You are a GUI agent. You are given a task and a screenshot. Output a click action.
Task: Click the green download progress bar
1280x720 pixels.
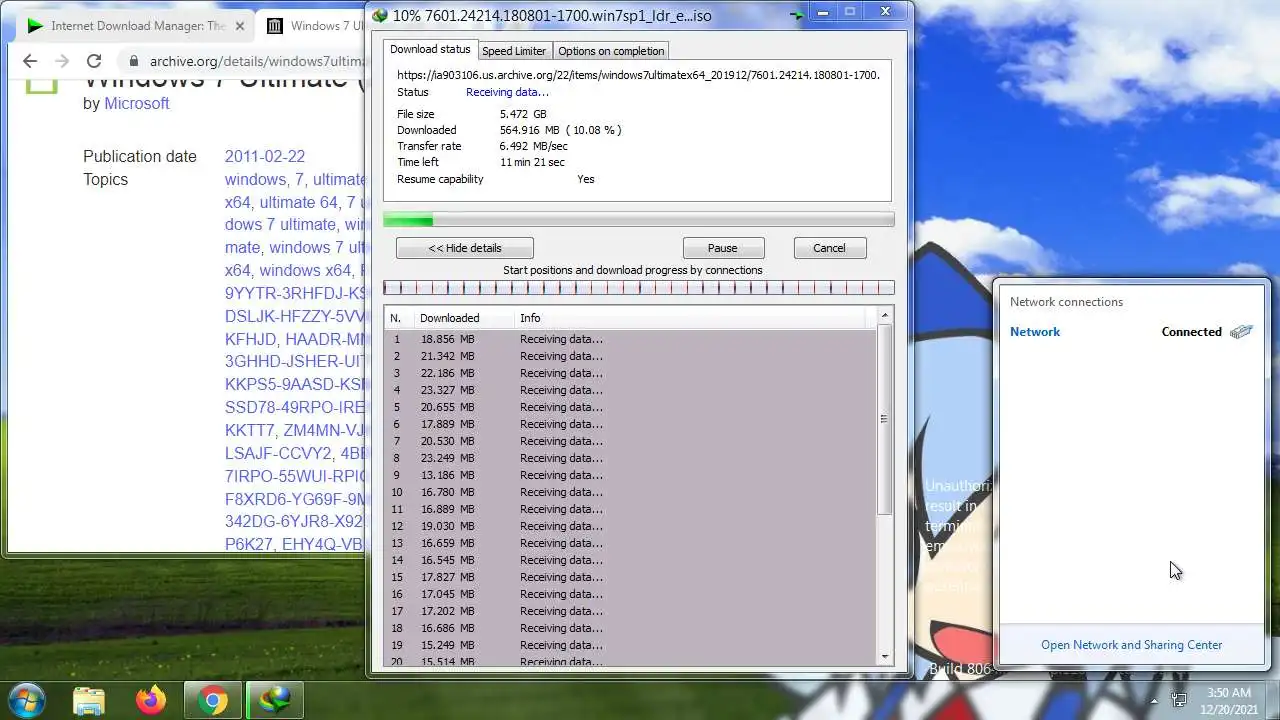[x=638, y=220]
